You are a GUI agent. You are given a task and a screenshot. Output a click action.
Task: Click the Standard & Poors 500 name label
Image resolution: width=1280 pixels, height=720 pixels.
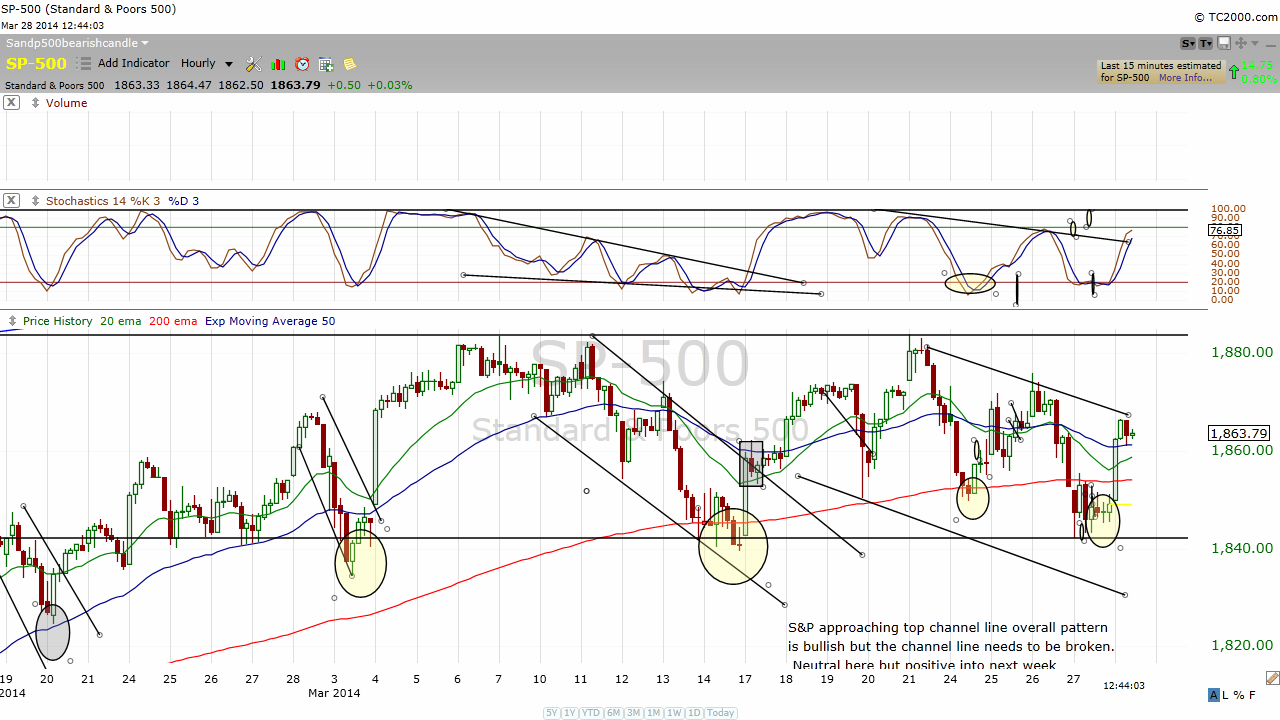pos(55,85)
